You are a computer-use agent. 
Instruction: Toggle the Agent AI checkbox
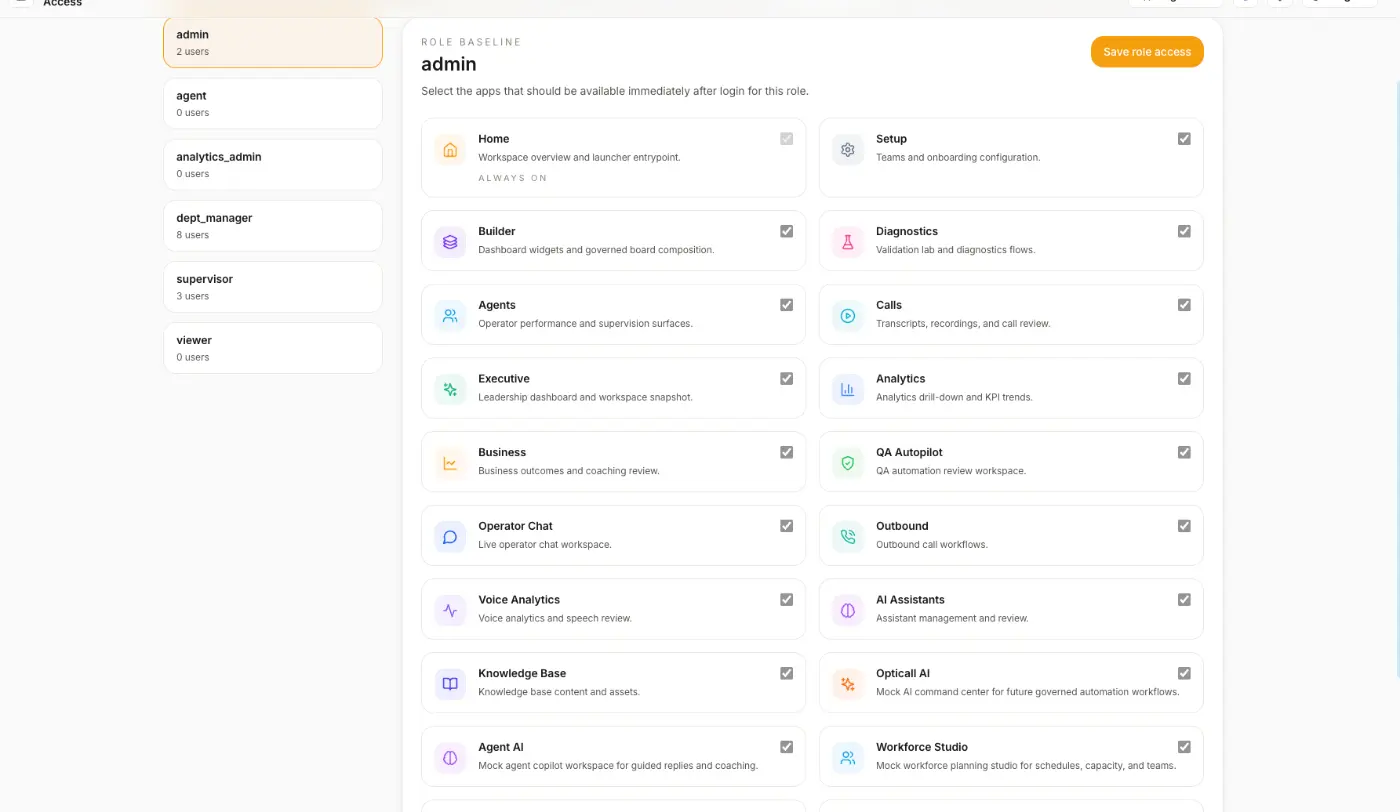coord(786,747)
